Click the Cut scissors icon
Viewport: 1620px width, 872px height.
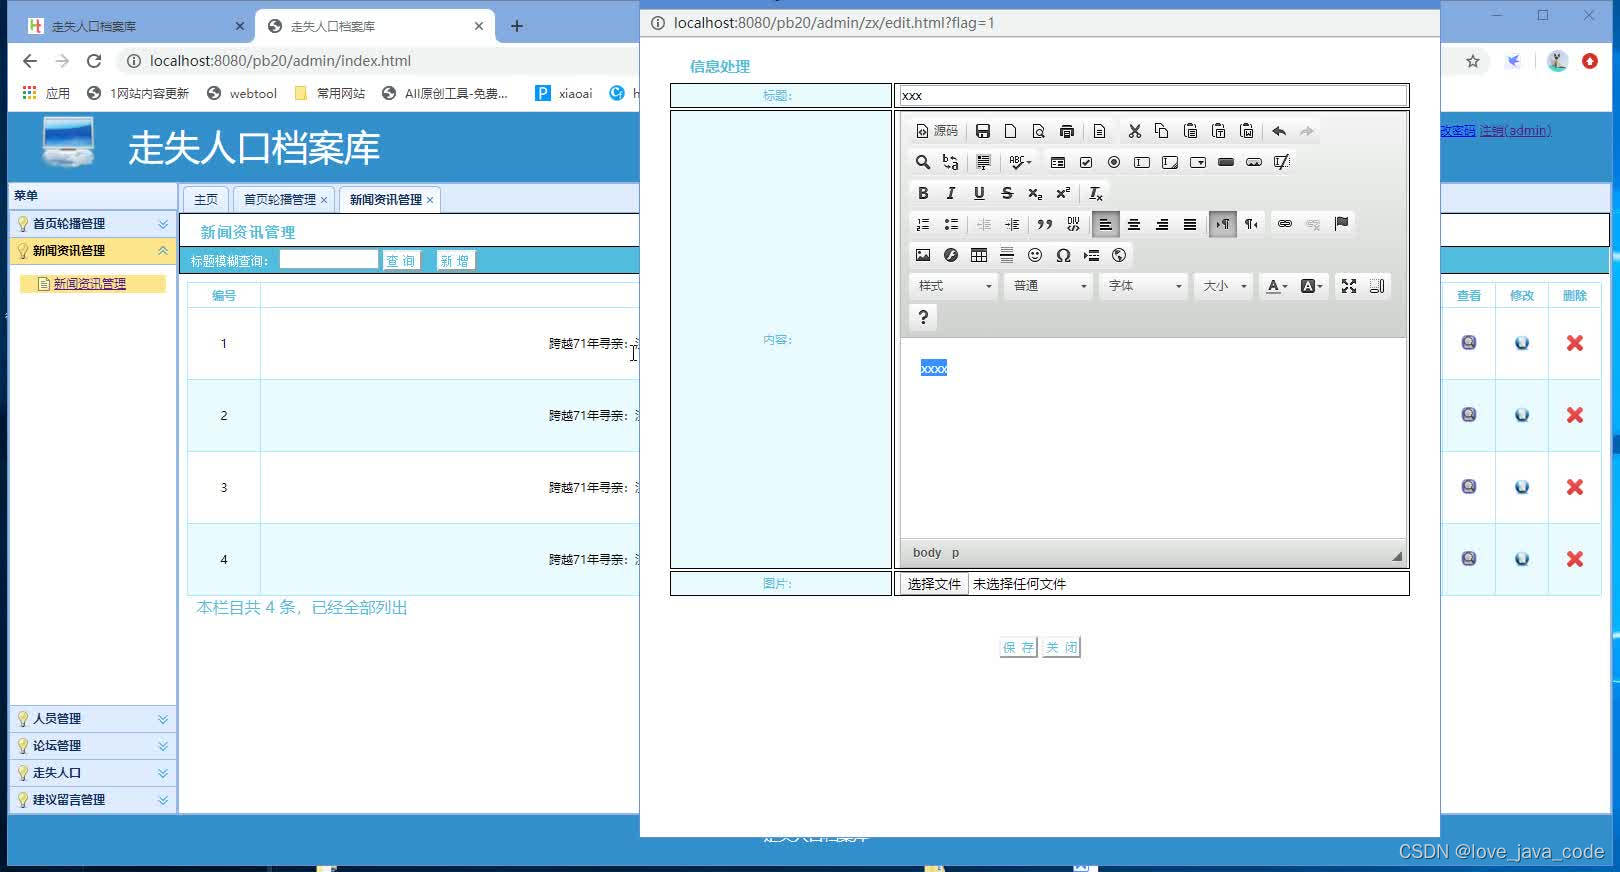[1134, 131]
